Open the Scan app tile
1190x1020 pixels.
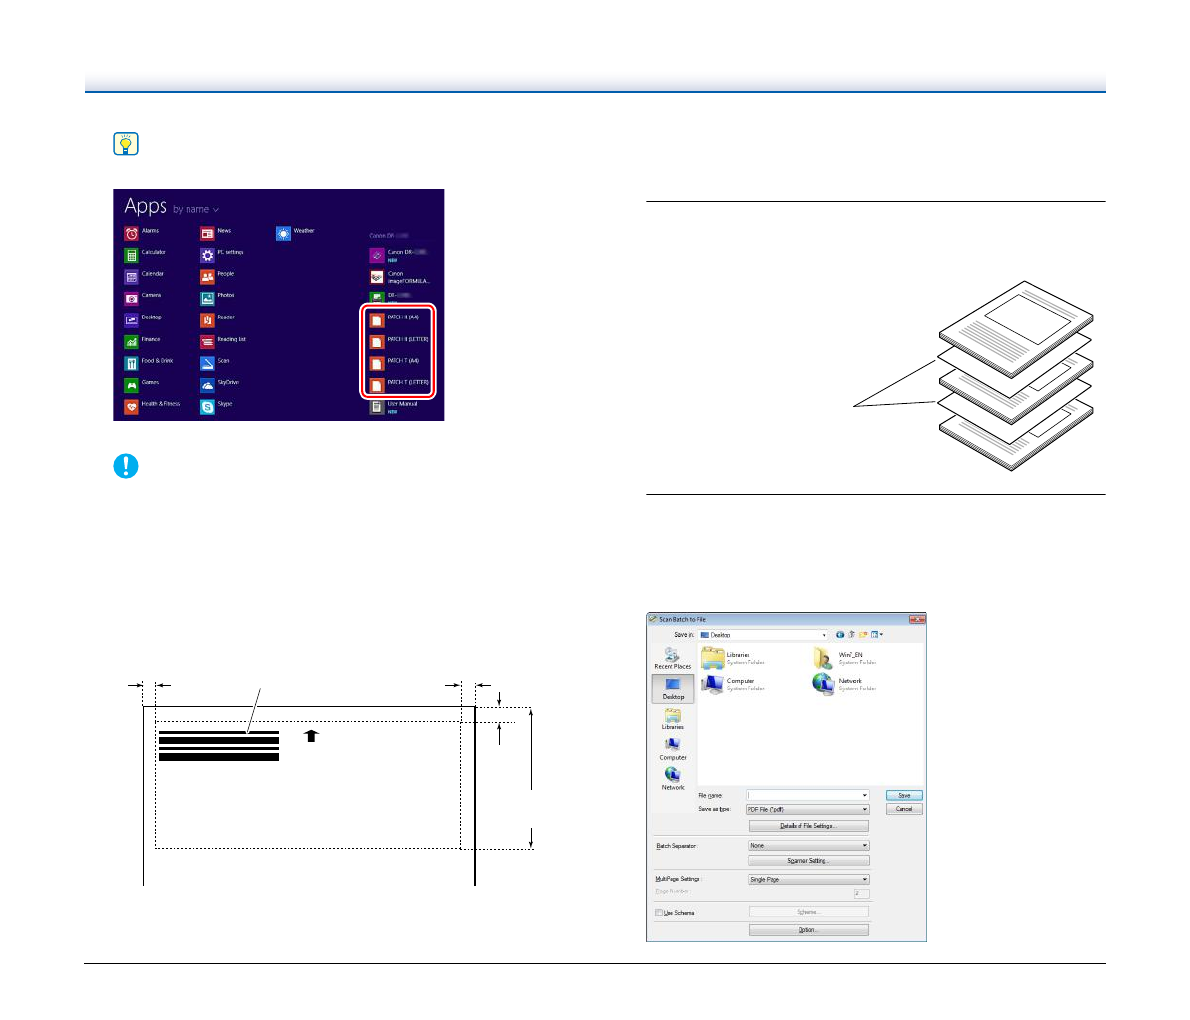point(207,362)
